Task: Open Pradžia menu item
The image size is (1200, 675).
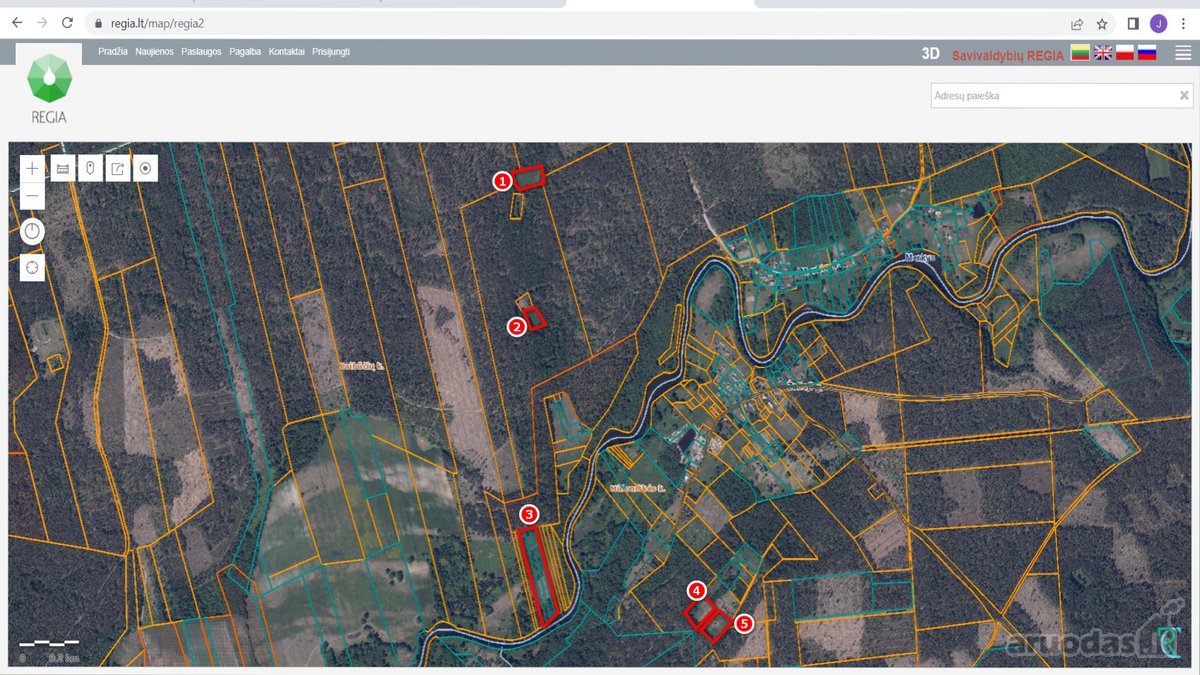Action: point(113,51)
